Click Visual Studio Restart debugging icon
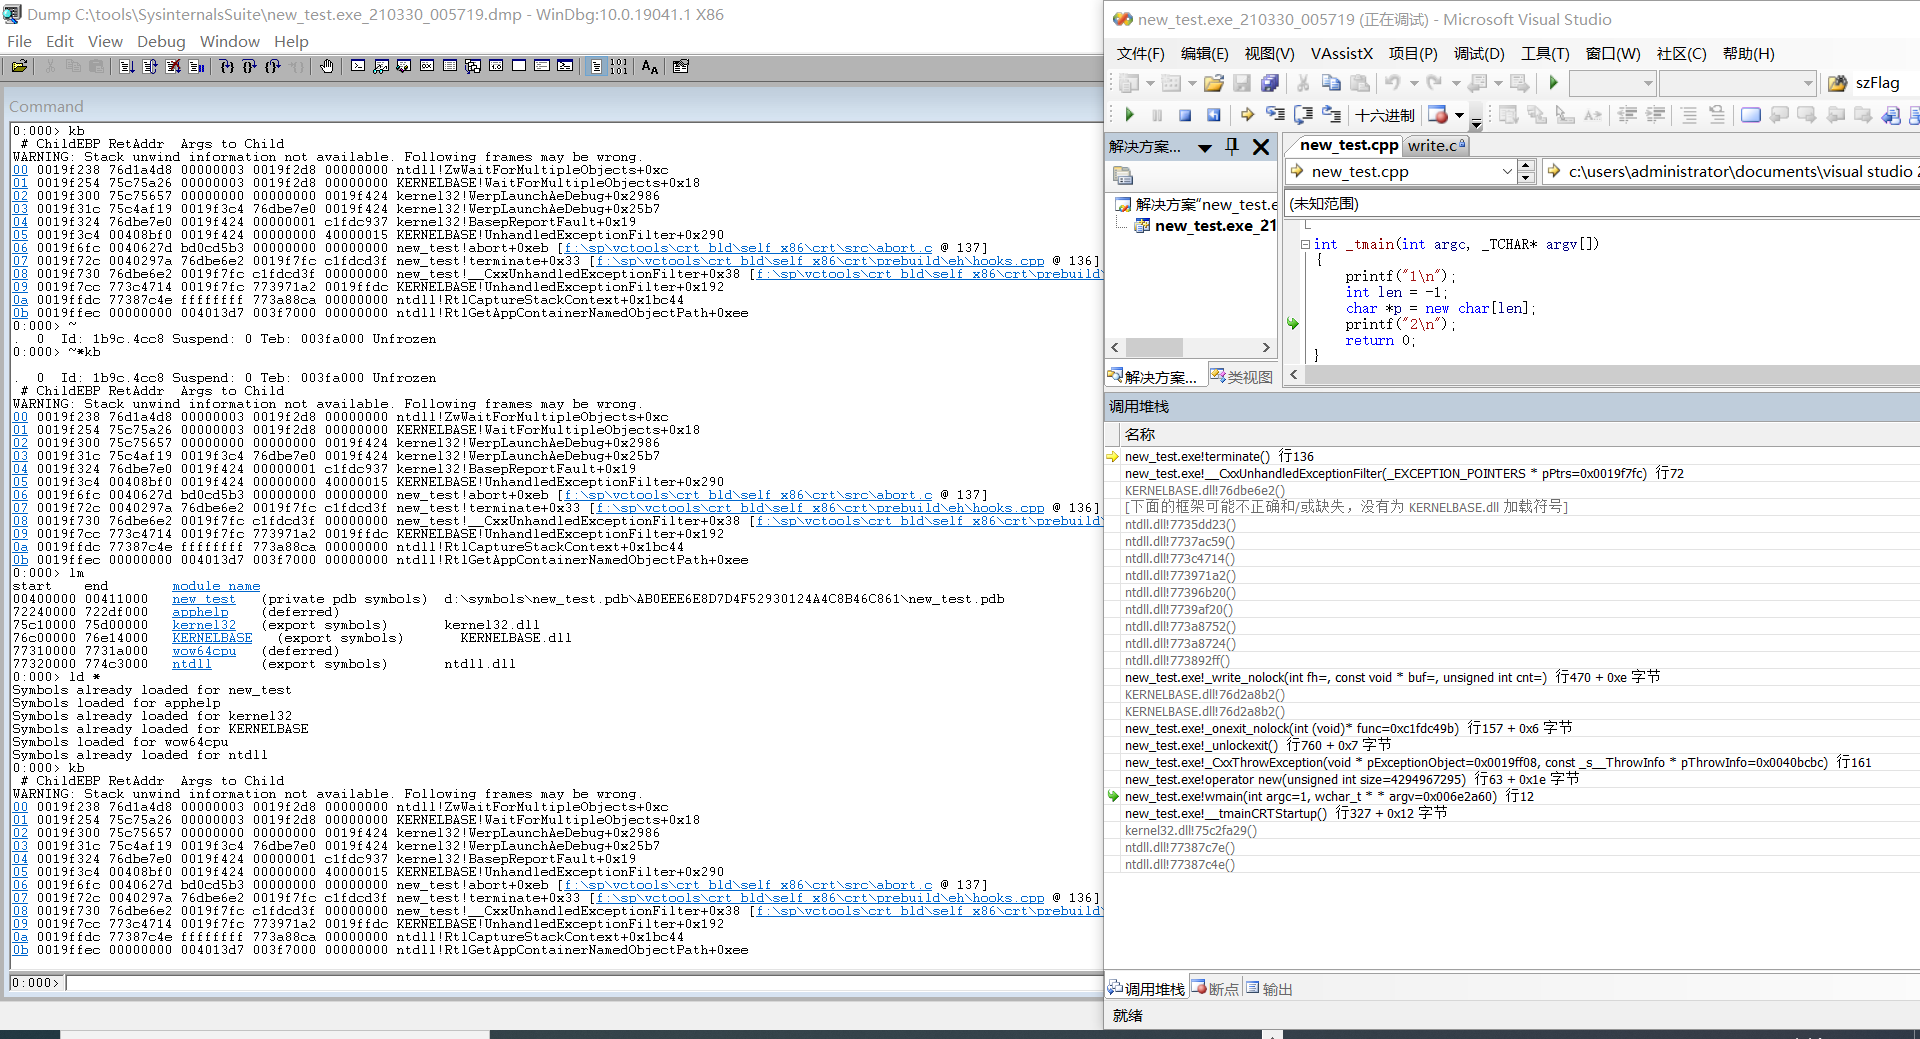1920x1039 pixels. coord(1213,115)
